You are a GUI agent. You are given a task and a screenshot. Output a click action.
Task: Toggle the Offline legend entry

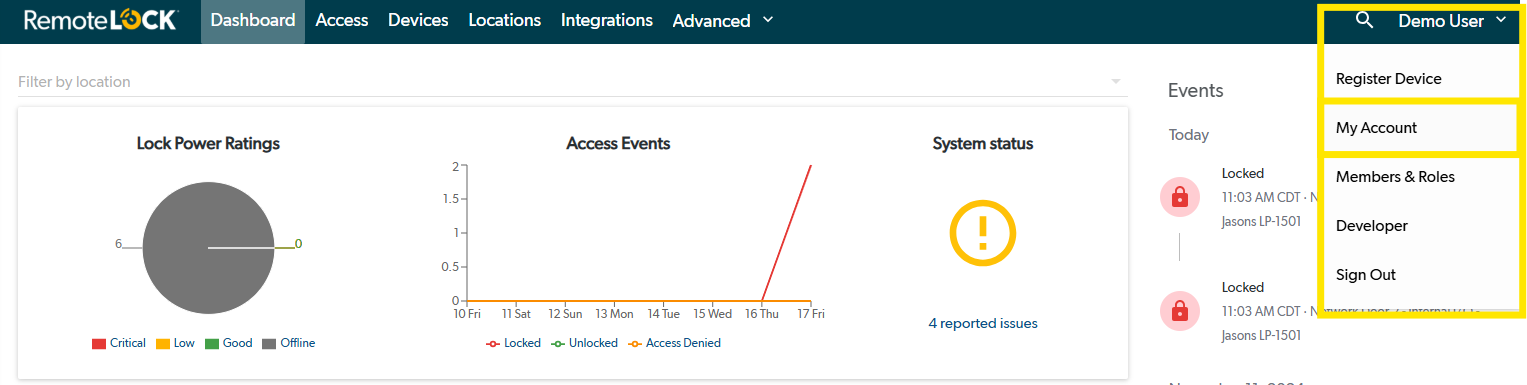288,343
